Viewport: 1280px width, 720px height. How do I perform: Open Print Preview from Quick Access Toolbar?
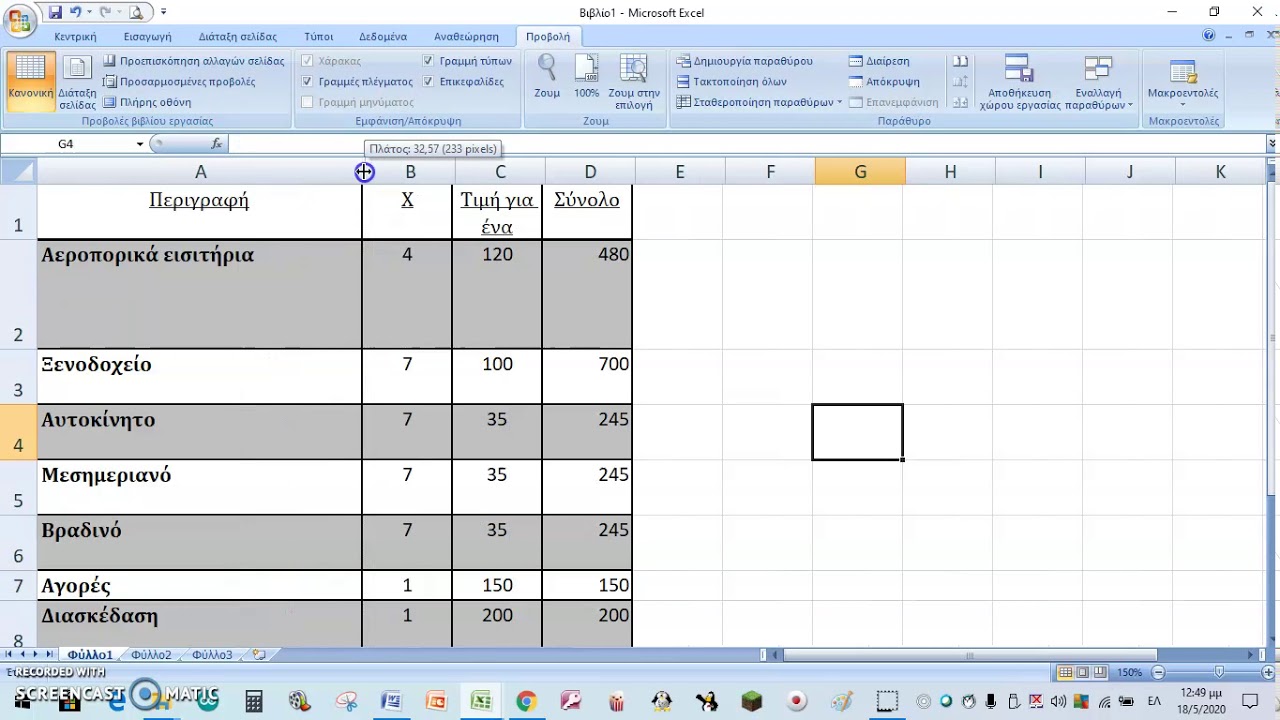pyautogui.click(x=136, y=13)
